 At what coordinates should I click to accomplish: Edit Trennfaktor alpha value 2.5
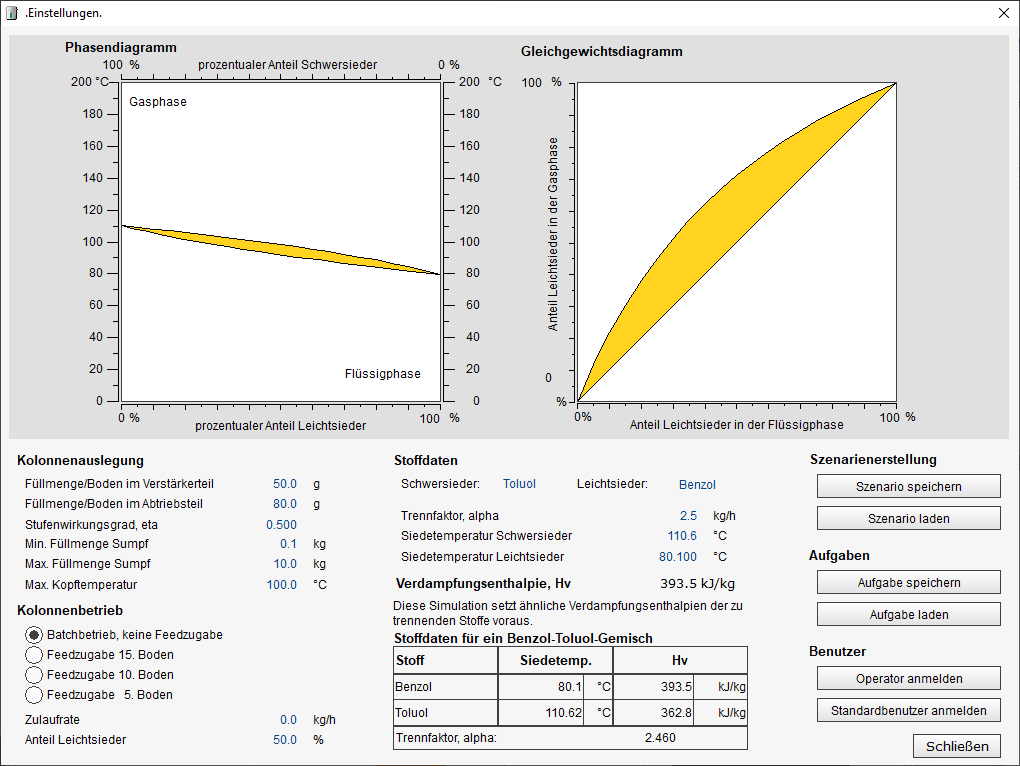tap(688, 516)
